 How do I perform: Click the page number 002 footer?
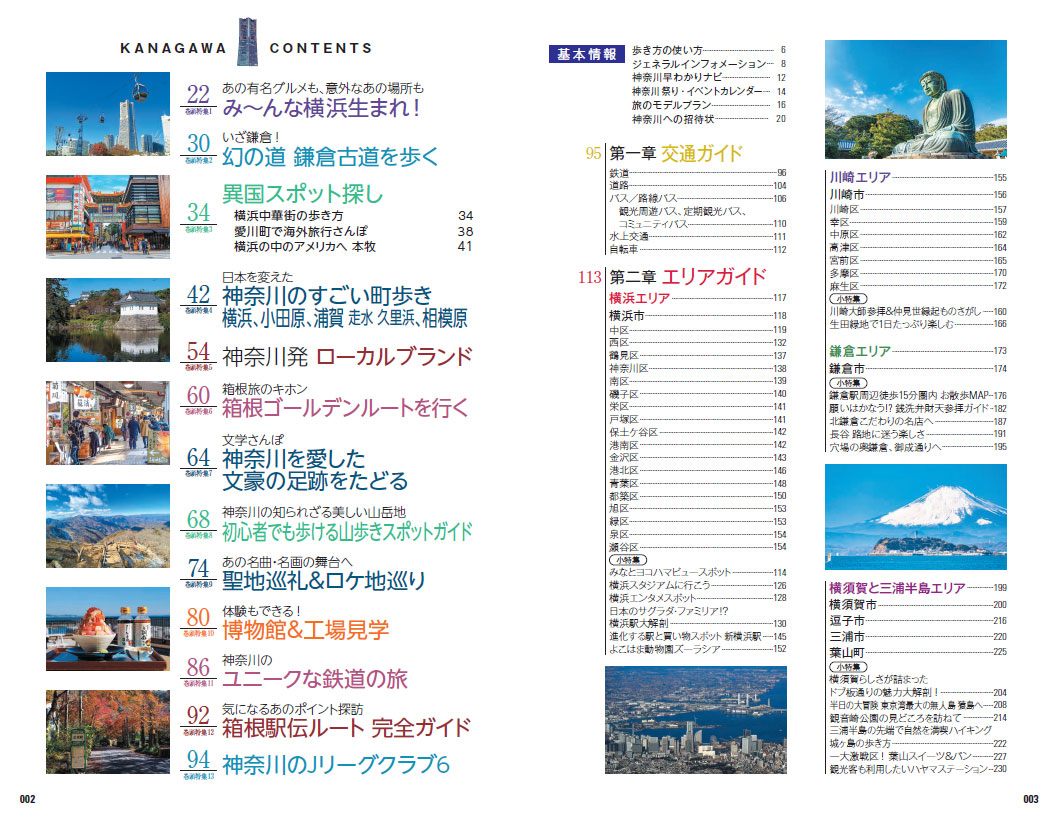click(x=27, y=798)
